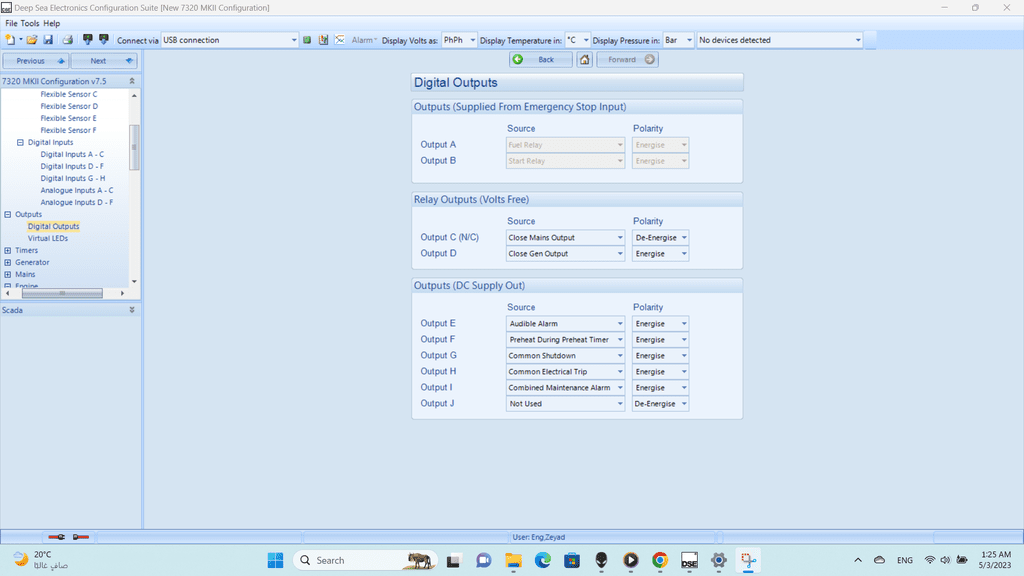The image size is (1024, 576).
Task: Open the Settings gear in the taskbar
Action: point(718,560)
